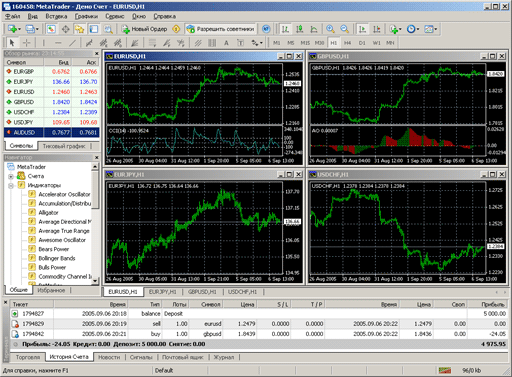Select the trendline drawing tool
The width and height of the screenshot is (512, 377).
[x=72, y=43]
